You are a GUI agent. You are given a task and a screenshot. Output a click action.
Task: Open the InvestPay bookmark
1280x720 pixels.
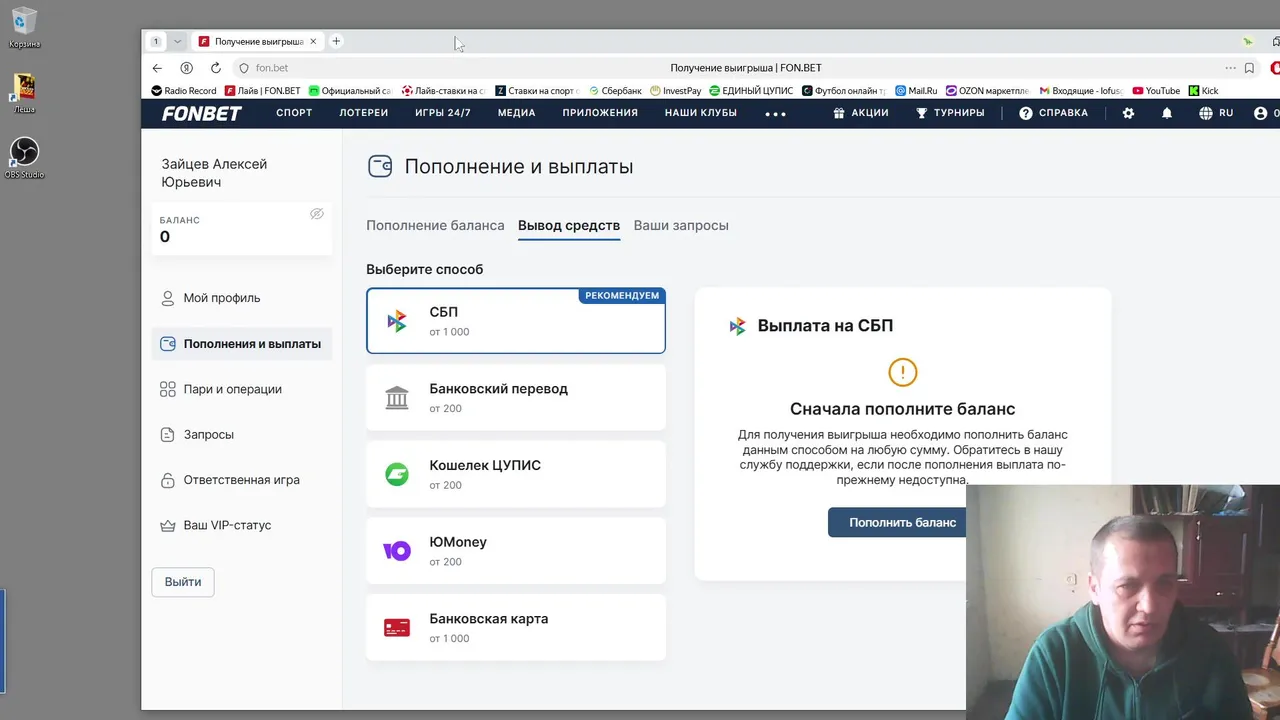click(676, 91)
